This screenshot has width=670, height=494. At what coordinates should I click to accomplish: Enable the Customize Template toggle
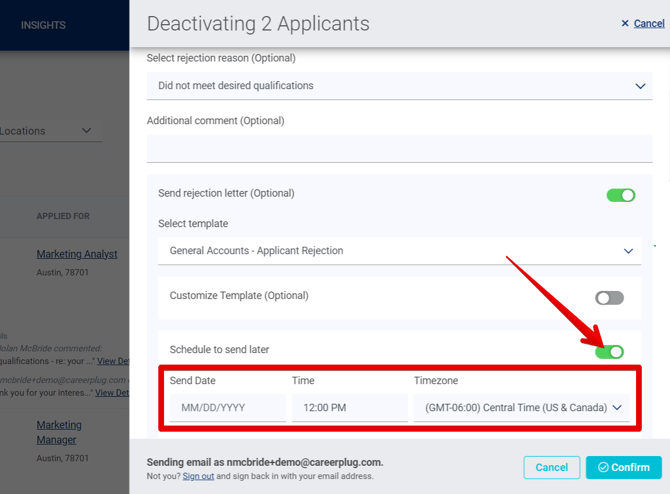pyautogui.click(x=609, y=298)
